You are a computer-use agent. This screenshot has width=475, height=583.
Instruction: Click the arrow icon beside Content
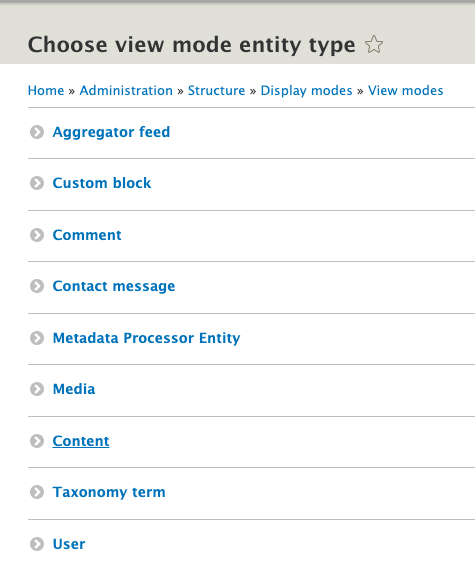(37, 441)
